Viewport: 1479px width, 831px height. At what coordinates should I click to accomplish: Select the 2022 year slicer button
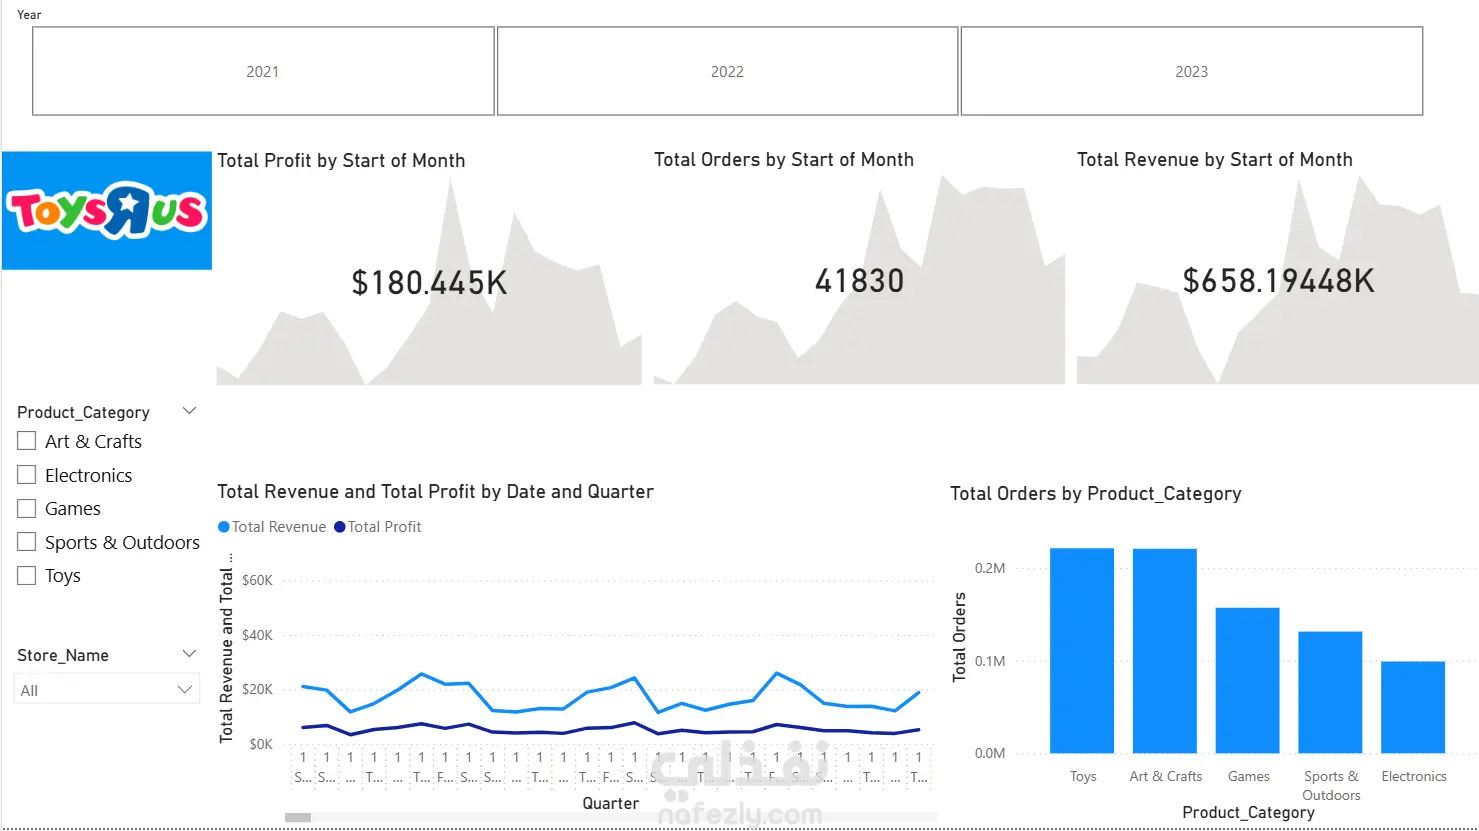727,71
